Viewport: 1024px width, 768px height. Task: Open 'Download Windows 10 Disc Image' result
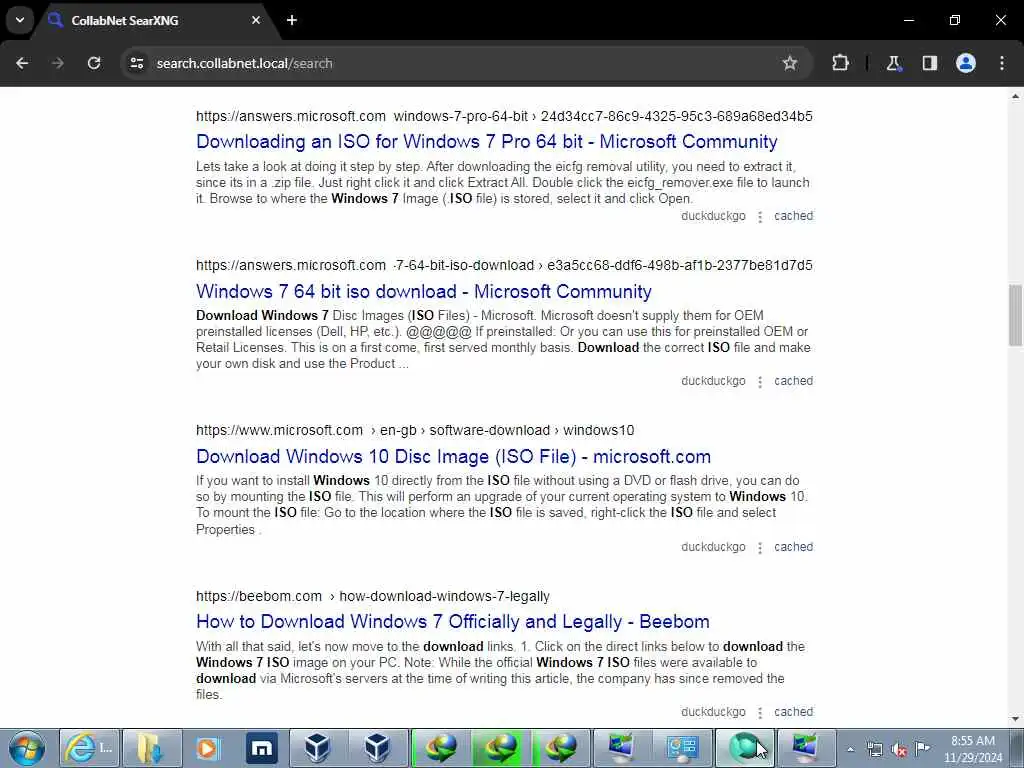click(x=453, y=456)
